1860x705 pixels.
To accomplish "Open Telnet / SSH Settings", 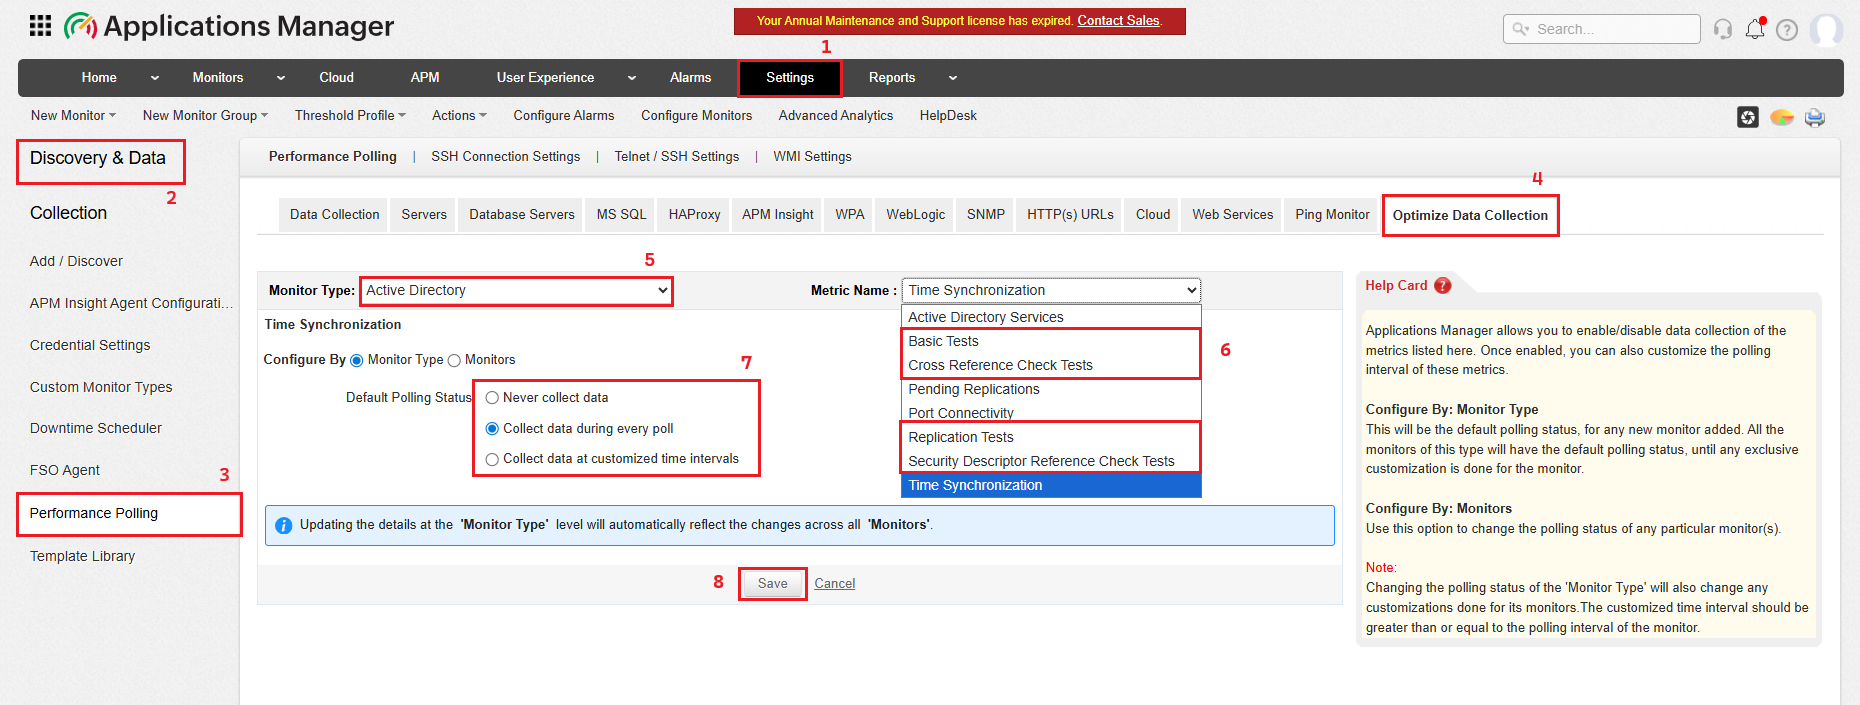I will pyautogui.click(x=677, y=157).
